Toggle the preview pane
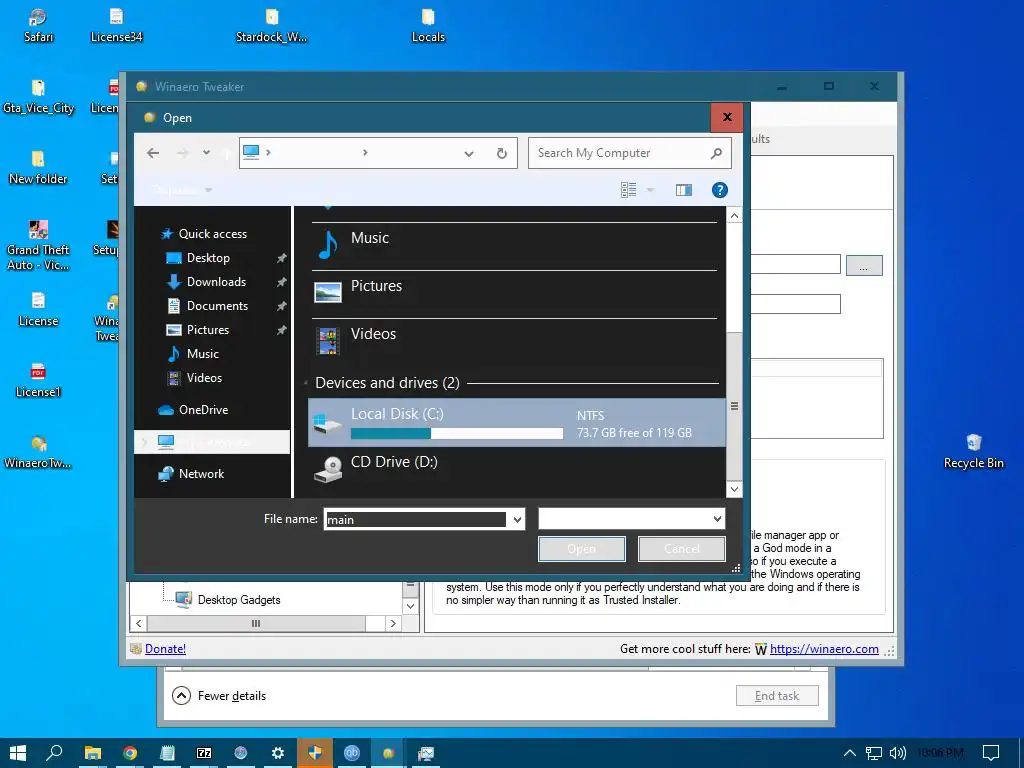The width and height of the screenshot is (1024, 768). point(684,190)
